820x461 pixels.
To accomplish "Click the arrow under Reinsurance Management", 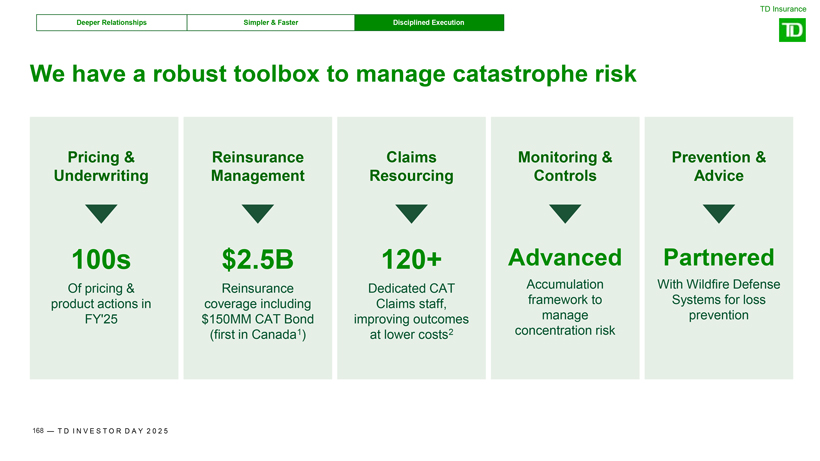I will pos(257,213).
